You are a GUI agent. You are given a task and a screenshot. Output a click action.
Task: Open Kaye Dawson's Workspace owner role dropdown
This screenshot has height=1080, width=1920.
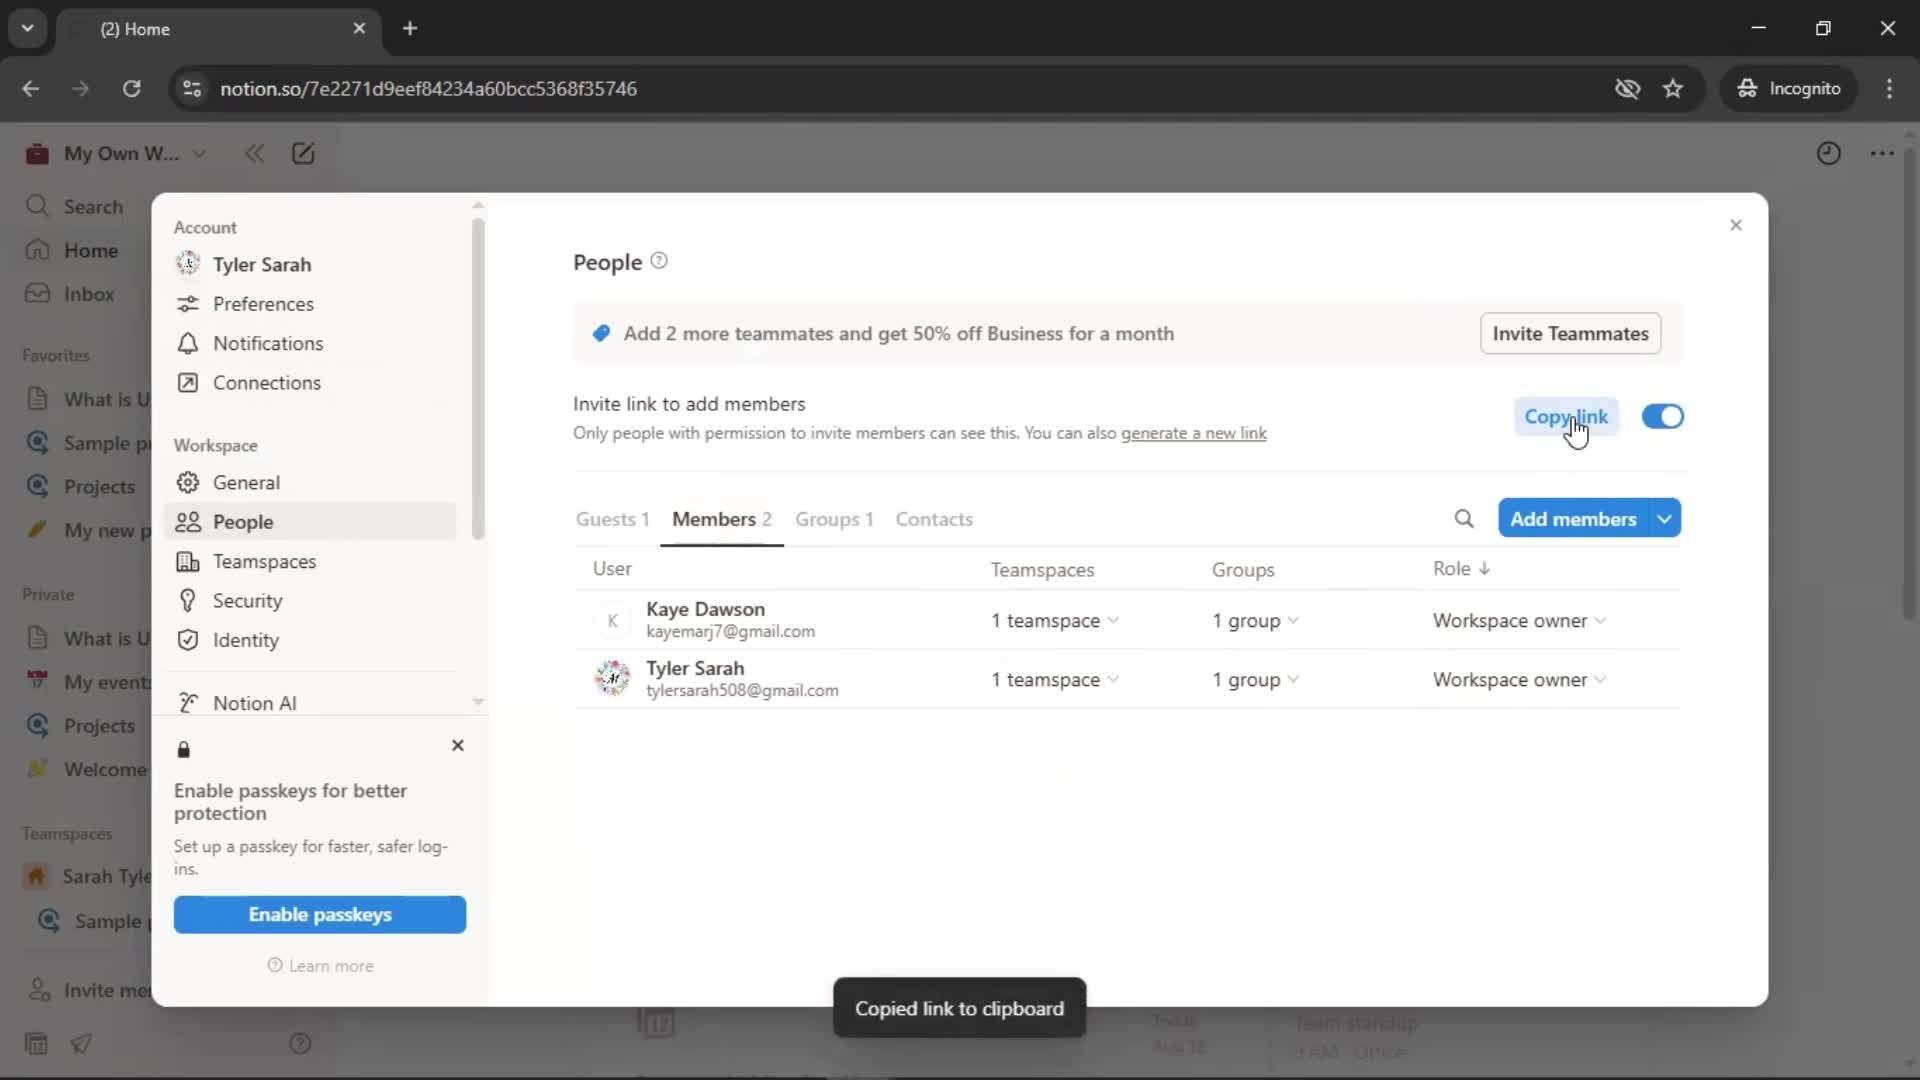1519,620
